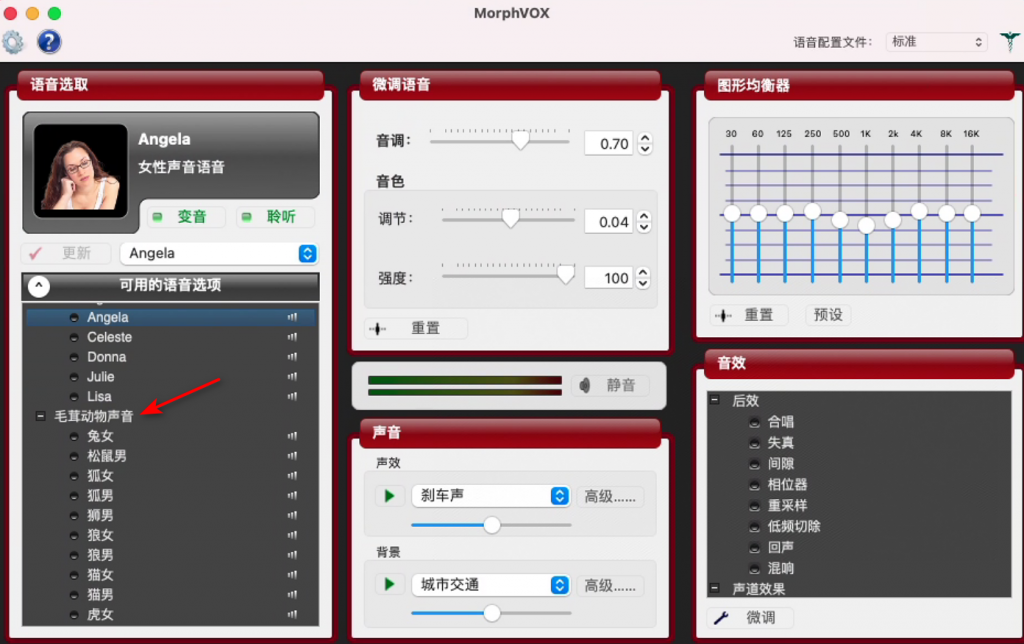Click the 音调 pitch value stepper
Image resolution: width=1024 pixels, height=644 pixels.
click(x=645, y=143)
